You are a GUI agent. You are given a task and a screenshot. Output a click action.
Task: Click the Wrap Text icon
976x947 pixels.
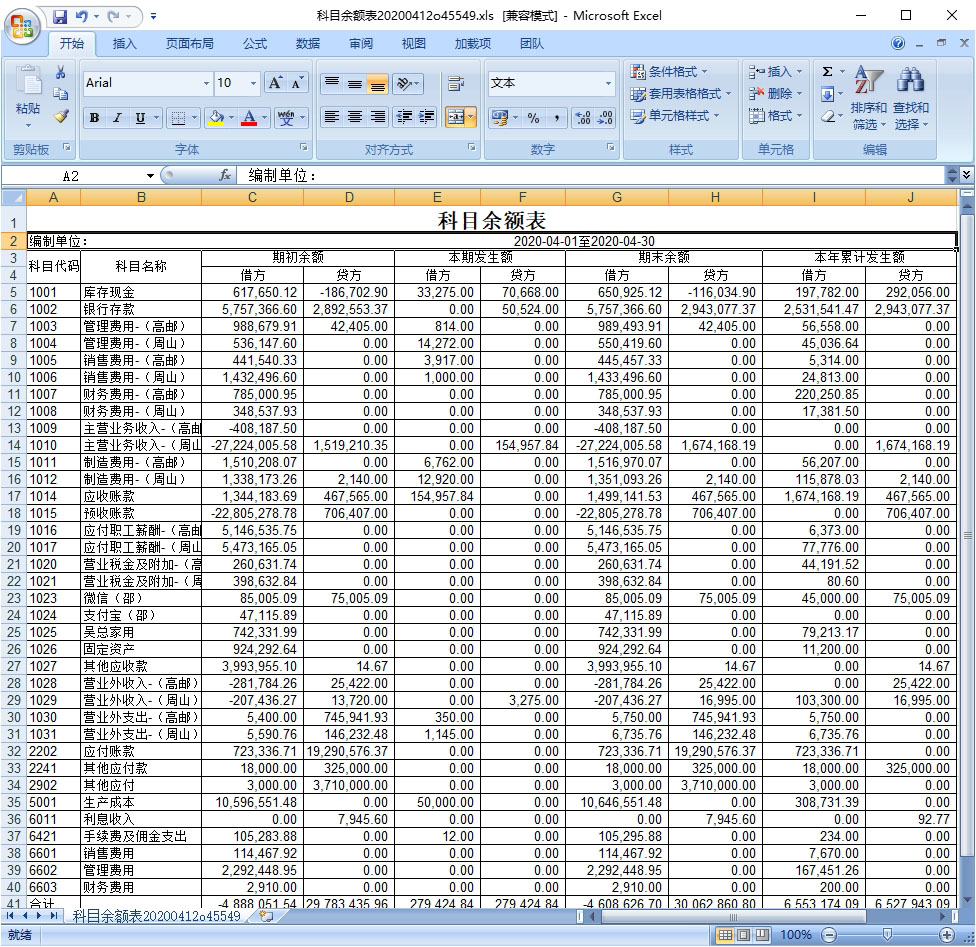pos(456,84)
